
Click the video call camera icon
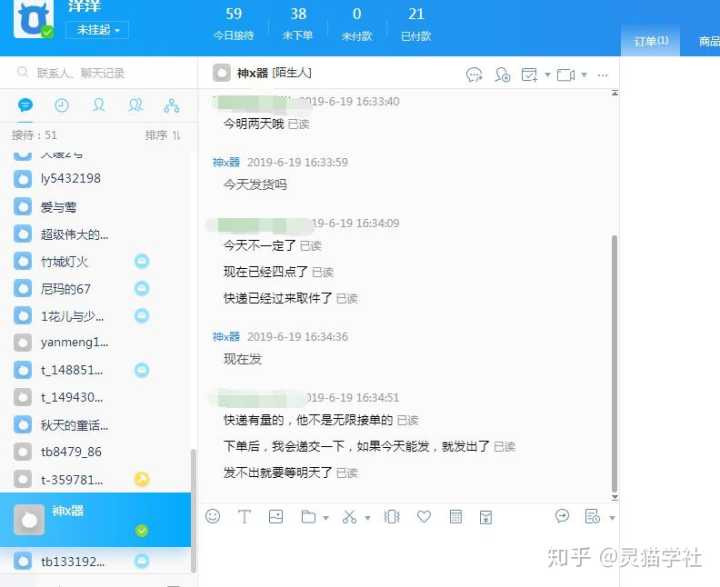(x=566, y=74)
